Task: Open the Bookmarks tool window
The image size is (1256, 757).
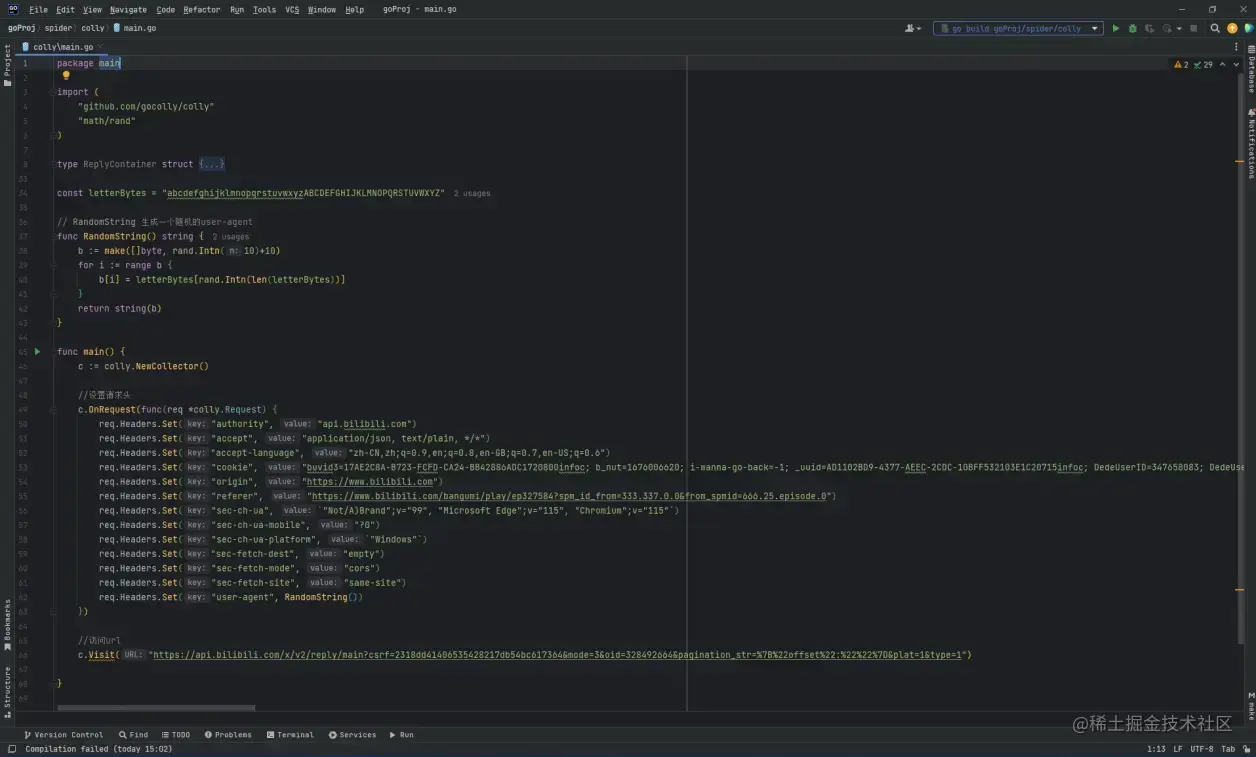Action: (7, 624)
